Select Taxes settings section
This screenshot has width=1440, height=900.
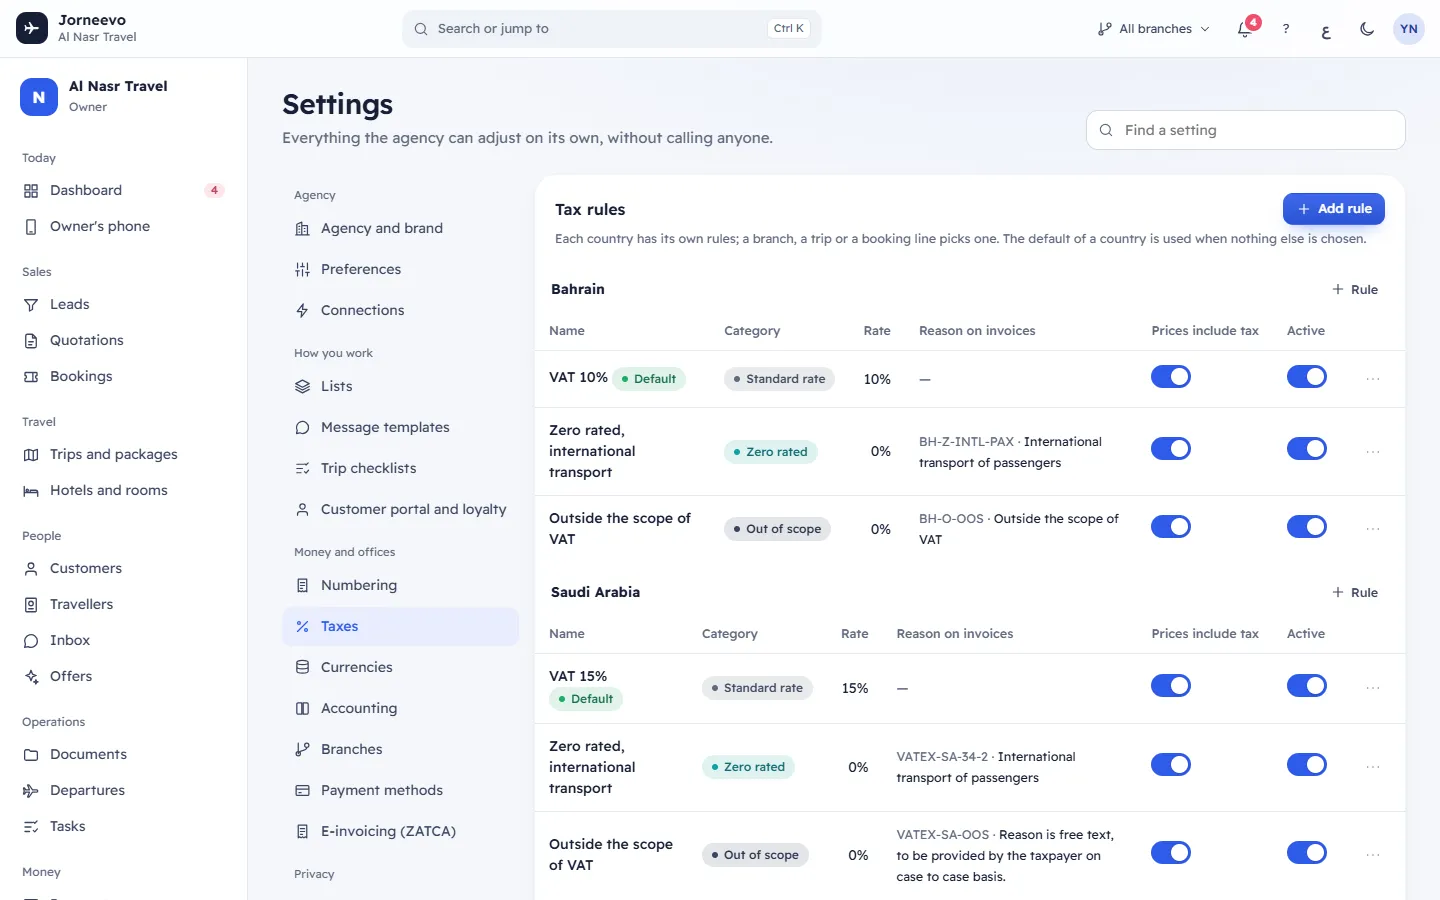click(400, 626)
